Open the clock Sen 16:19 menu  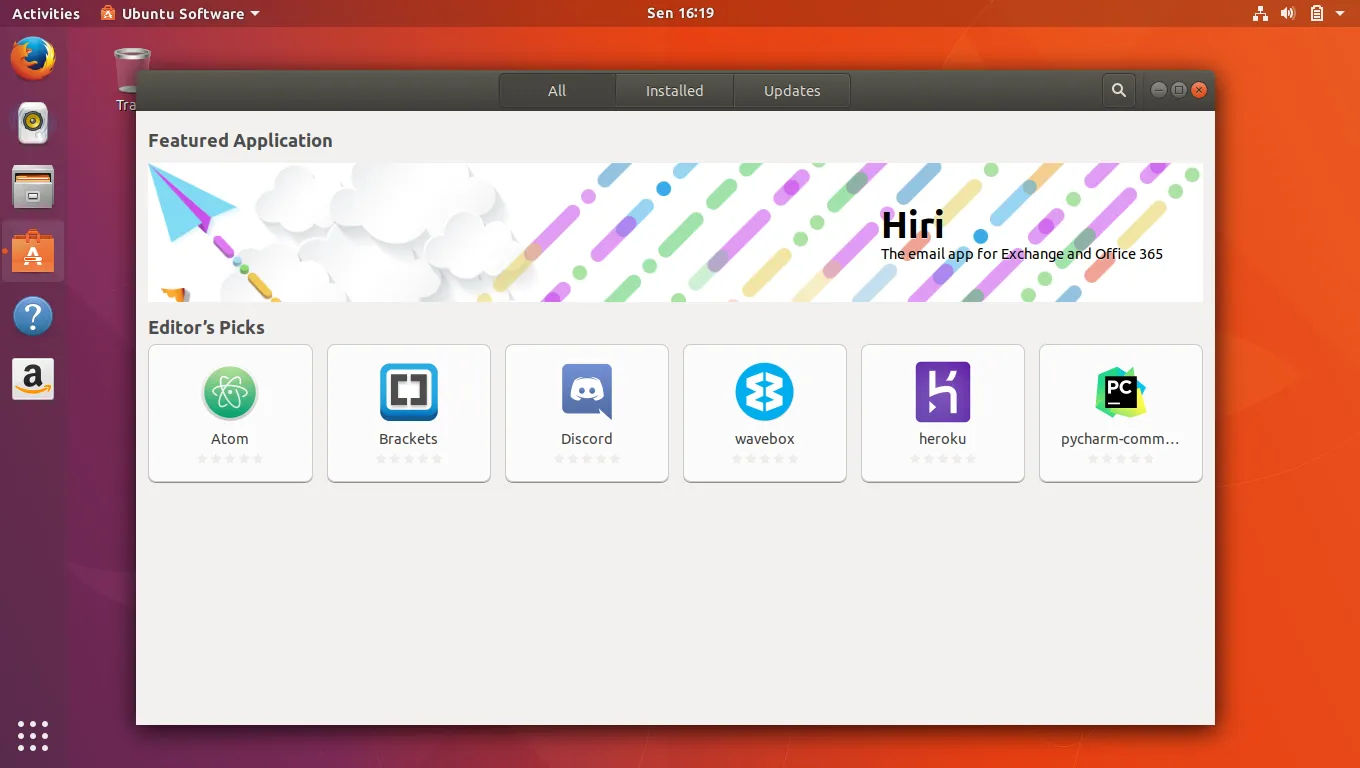pyautogui.click(x=680, y=13)
